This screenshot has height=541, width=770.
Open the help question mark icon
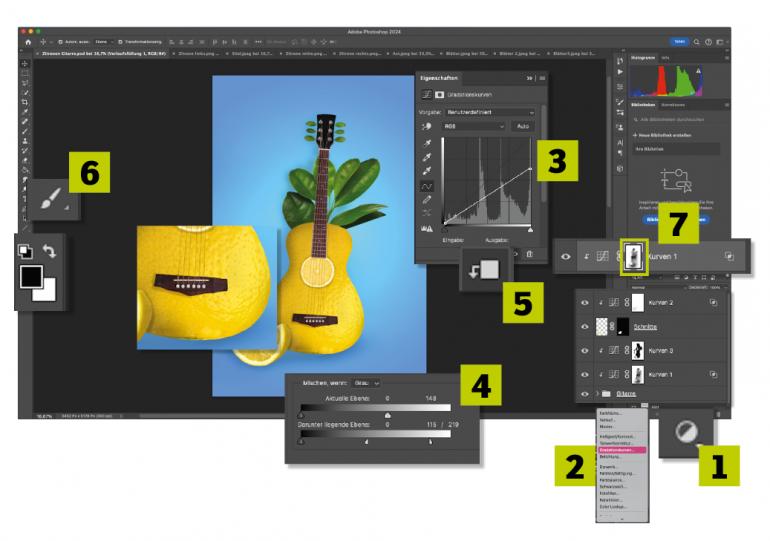coord(709,42)
